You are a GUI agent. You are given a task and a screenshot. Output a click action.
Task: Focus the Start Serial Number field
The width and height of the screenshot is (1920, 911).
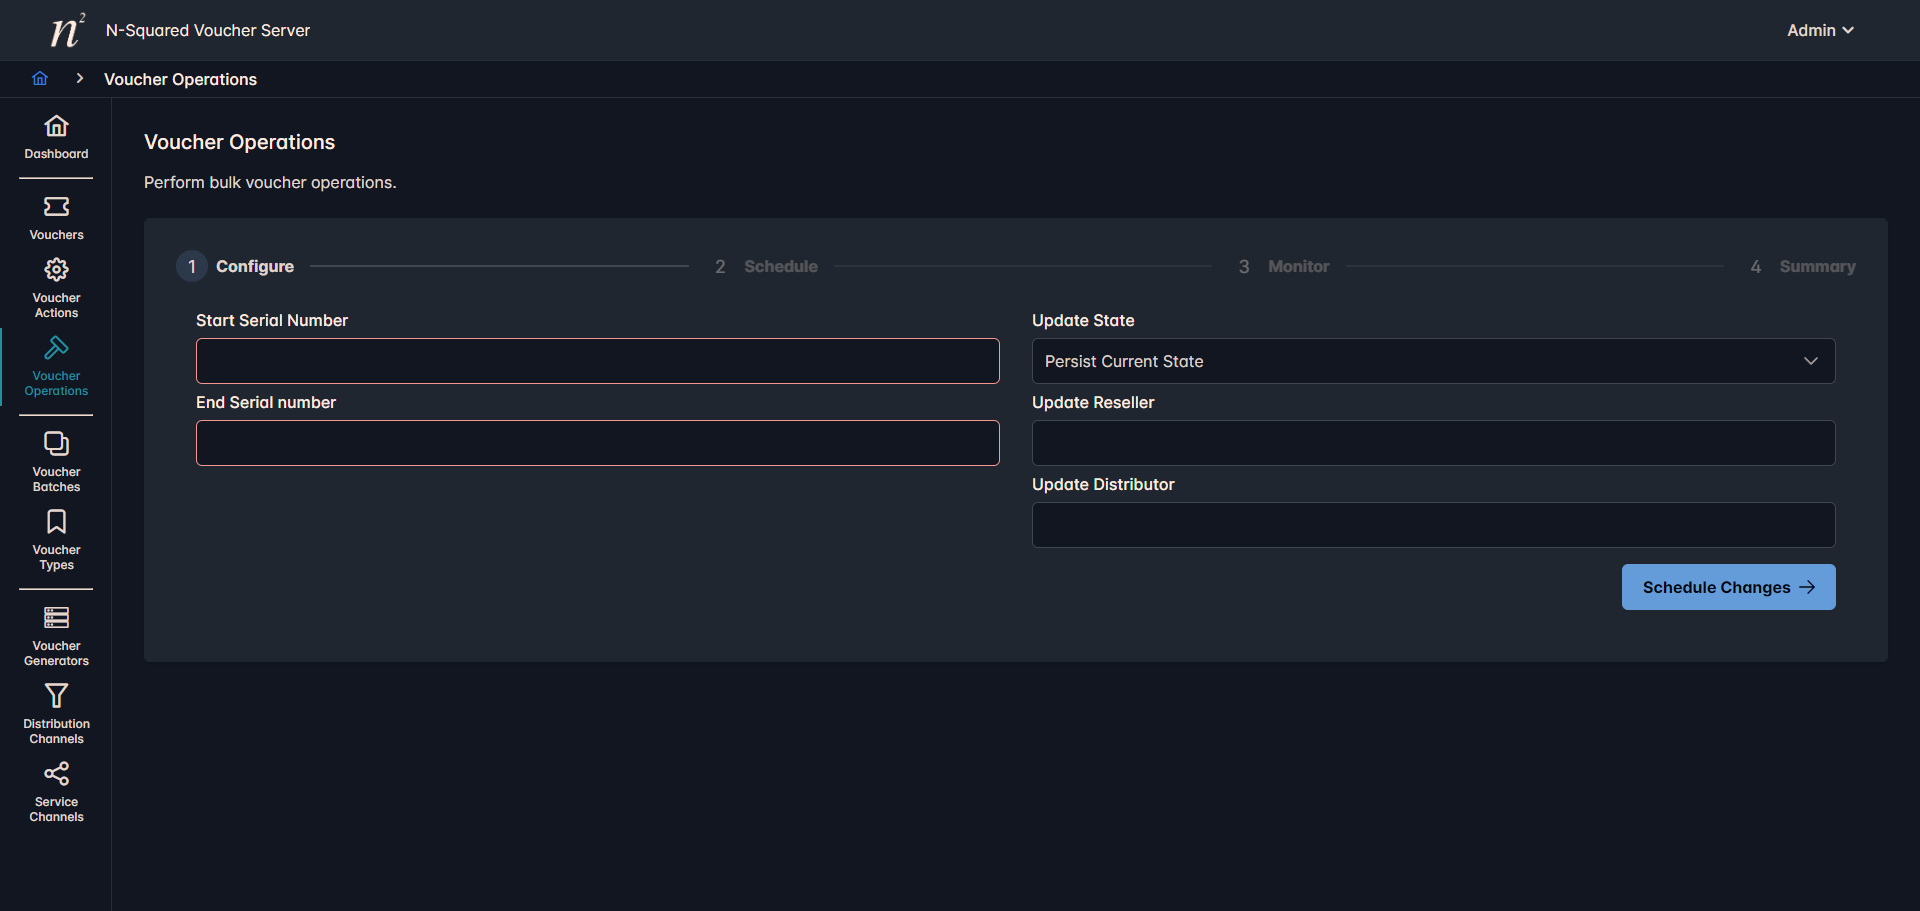tap(597, 361)
